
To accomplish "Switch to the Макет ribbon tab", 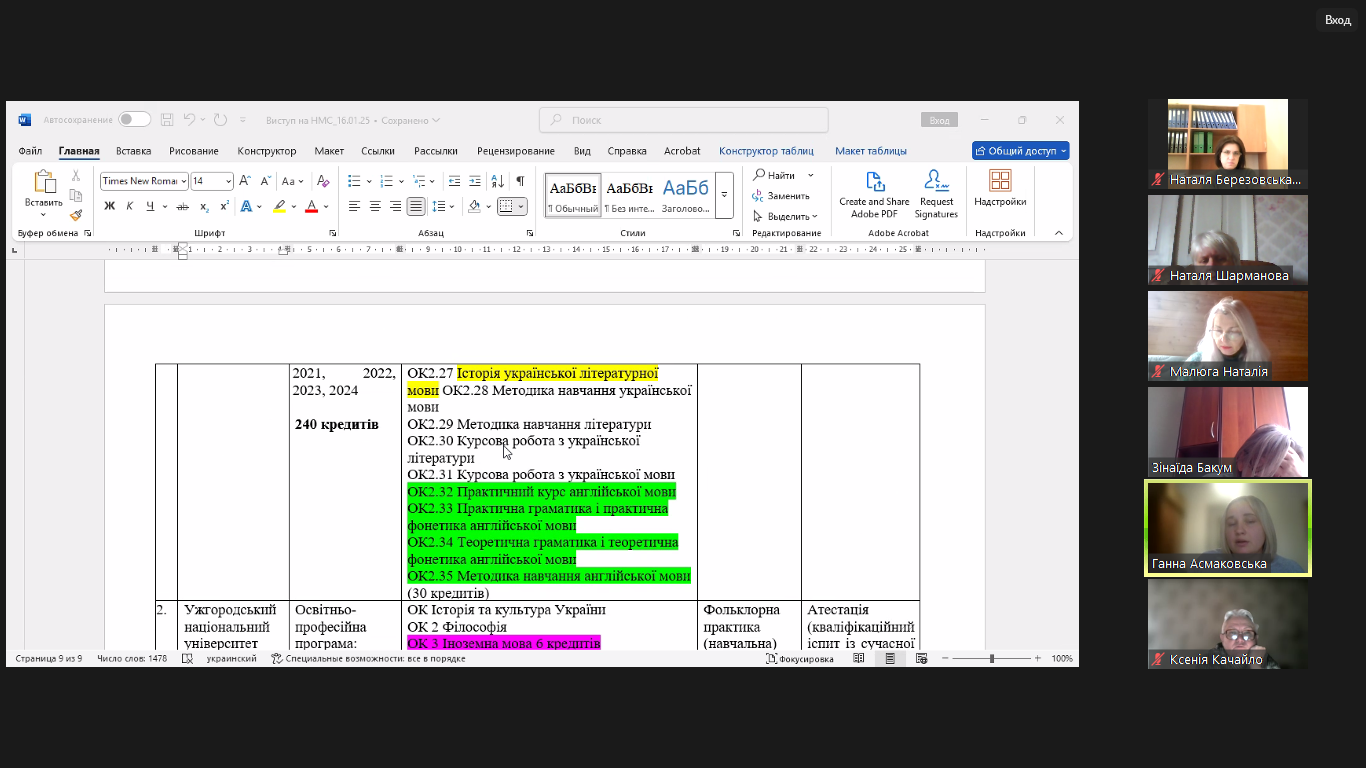I will [329, 151].
